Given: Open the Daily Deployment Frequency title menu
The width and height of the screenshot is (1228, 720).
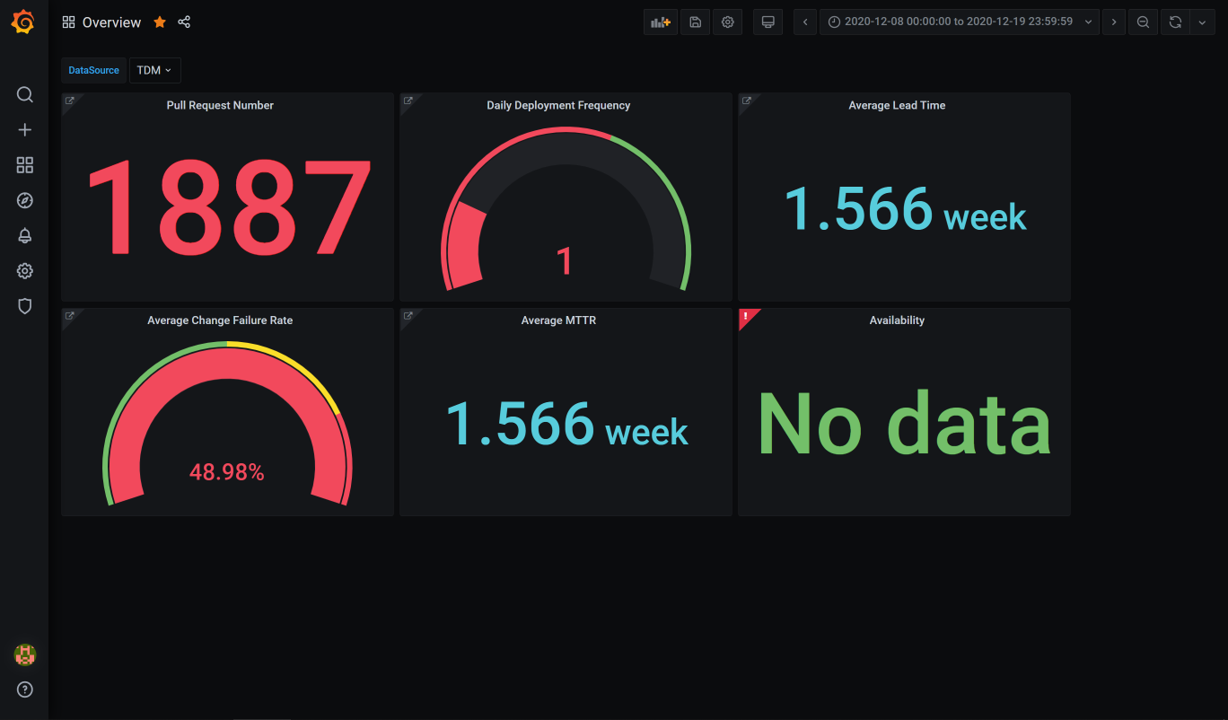Looking at the screenshot, I should coord(558,105).
